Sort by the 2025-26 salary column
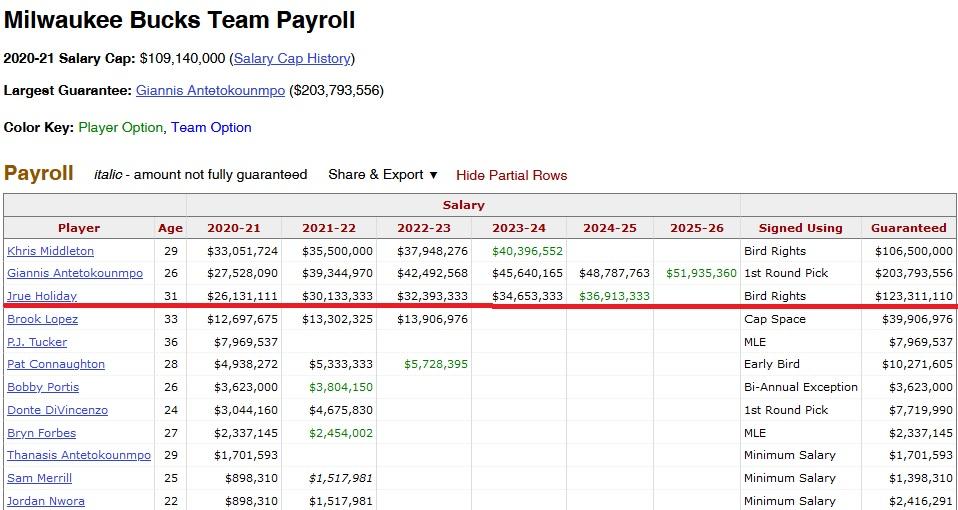This screenshot has width=958, height=510. (697, 228)
